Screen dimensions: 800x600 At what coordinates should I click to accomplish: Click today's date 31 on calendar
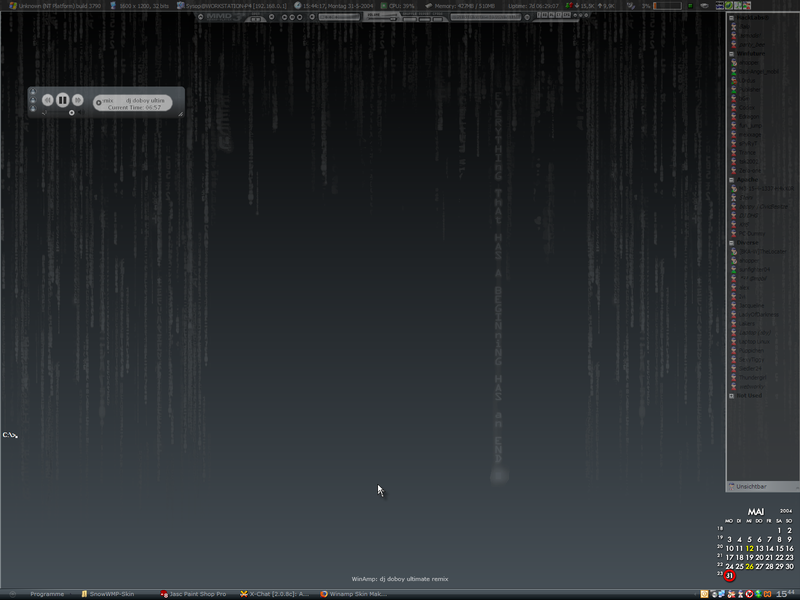point(730,575)
